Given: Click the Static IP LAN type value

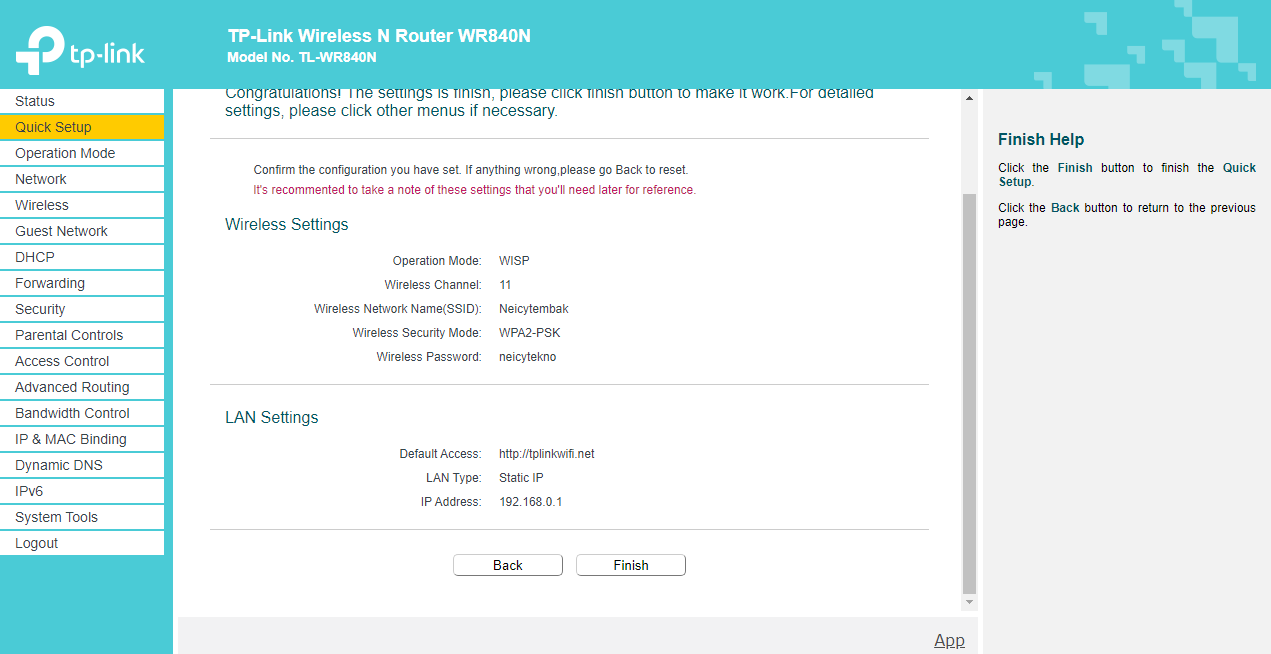Looking at the screenshot, I should [x=521, y=478].
